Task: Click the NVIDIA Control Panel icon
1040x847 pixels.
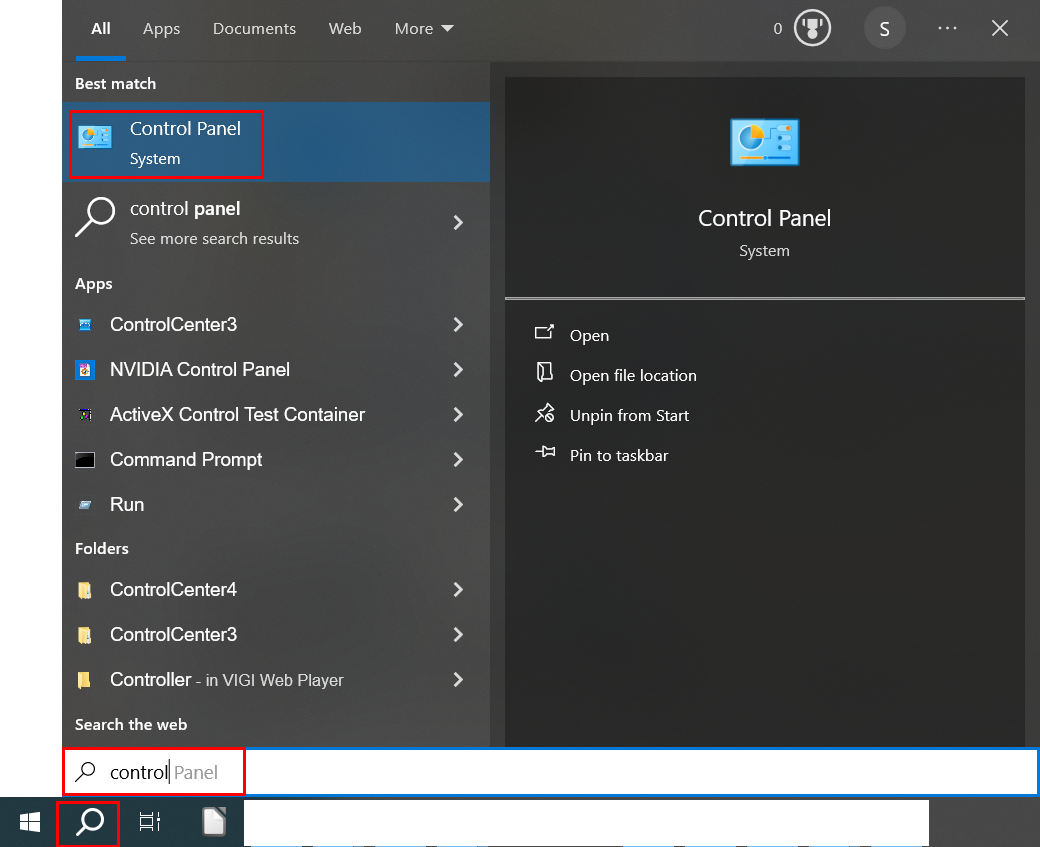Action: [x=85, y=369]
